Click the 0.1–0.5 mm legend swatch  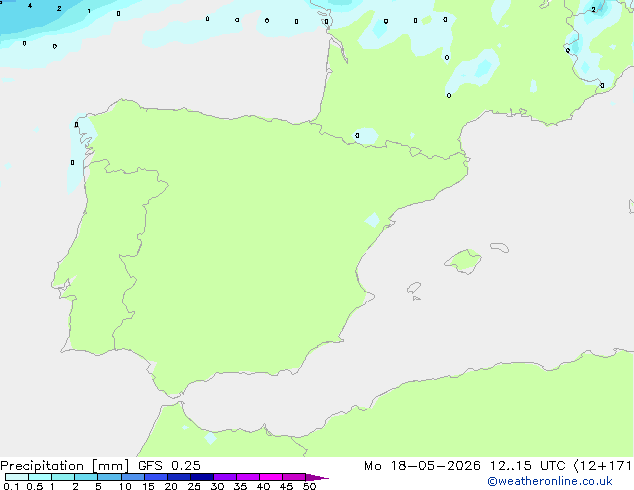pyautogui.click(x=17, y=477)
